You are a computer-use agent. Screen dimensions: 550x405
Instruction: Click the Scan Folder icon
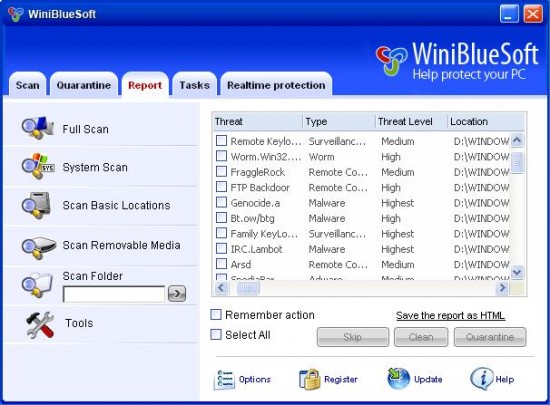[37, 285]
